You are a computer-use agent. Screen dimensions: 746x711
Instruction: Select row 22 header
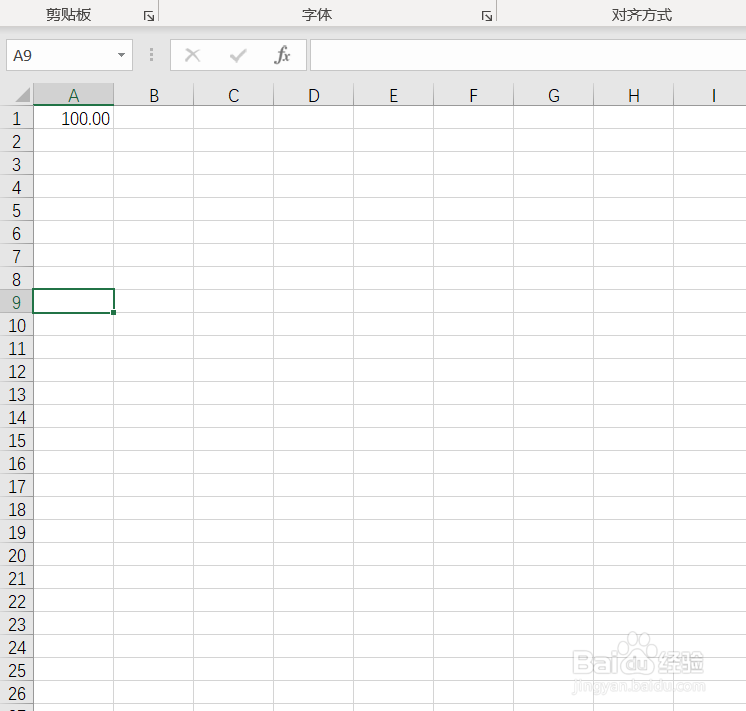pos(17,601)
